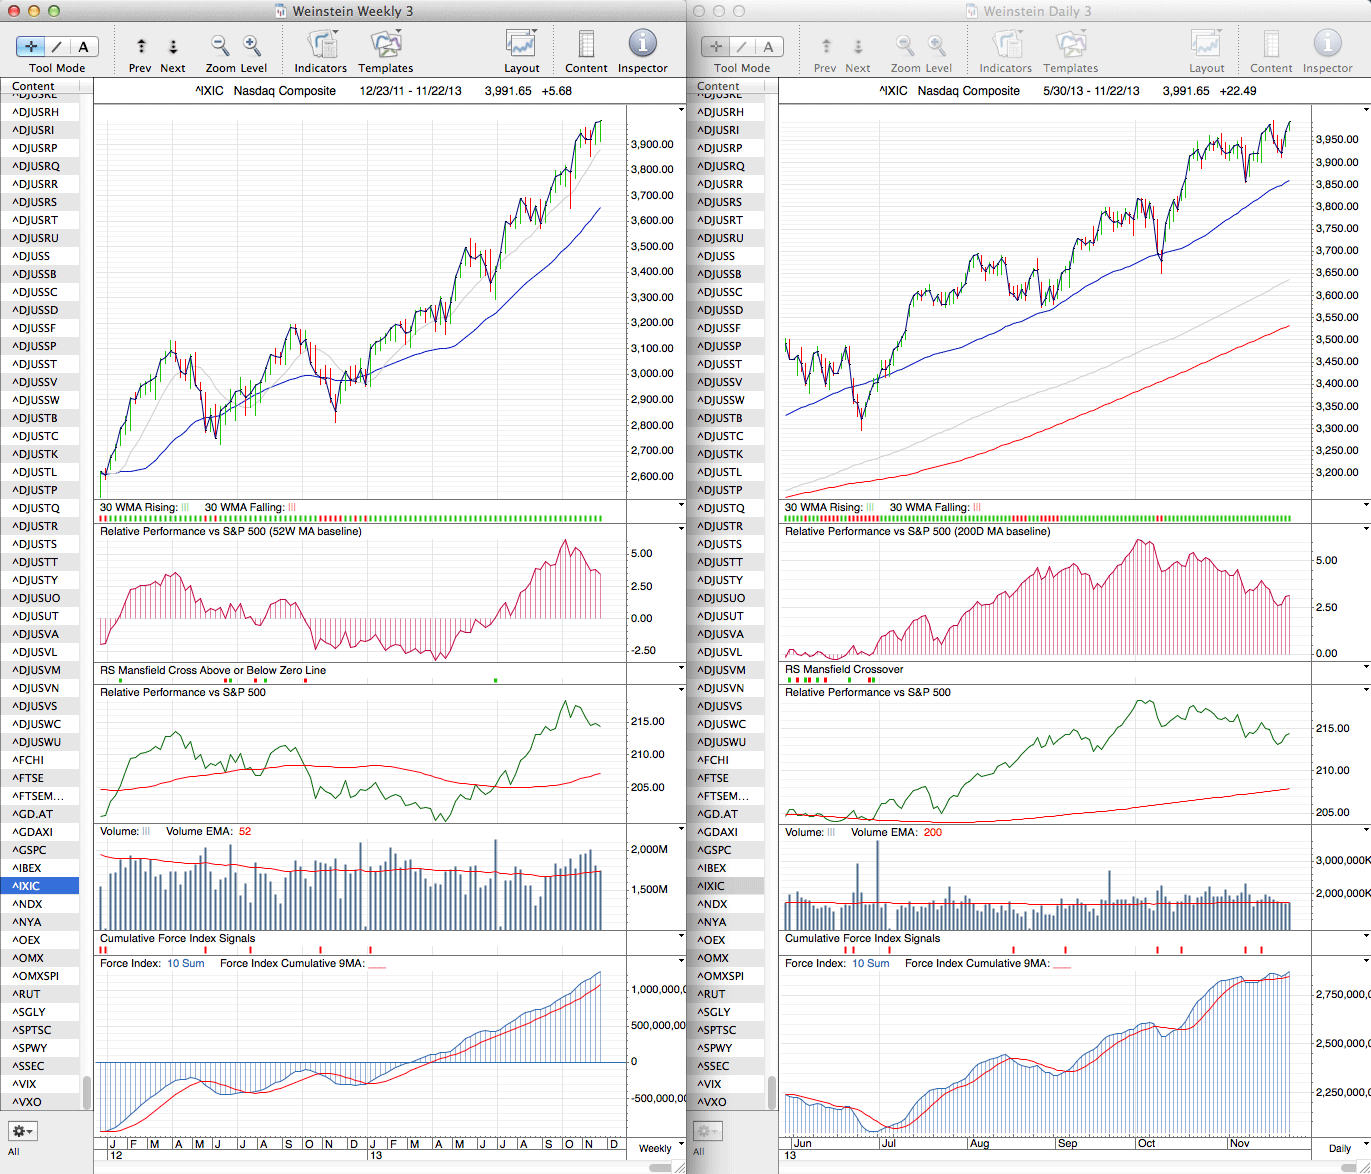Select ^VIX in the Weekly window list
The height and width of the screenshot is (1174, 1371).
[x=40, y=1084]
